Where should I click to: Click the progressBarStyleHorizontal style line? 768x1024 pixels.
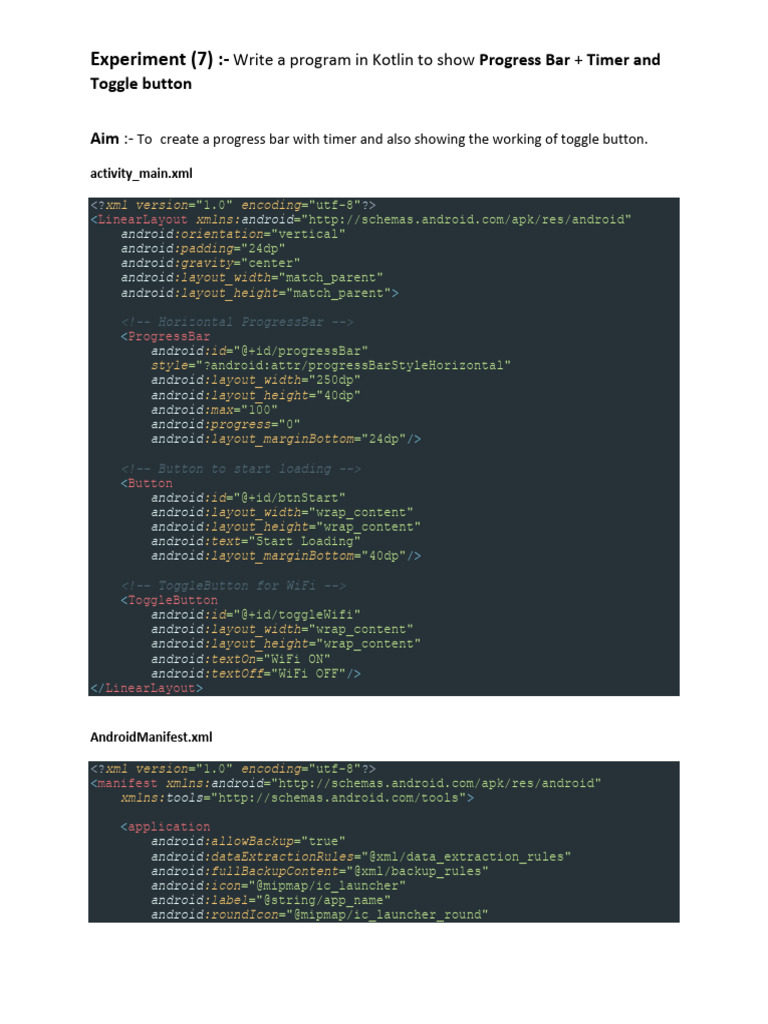330,366
